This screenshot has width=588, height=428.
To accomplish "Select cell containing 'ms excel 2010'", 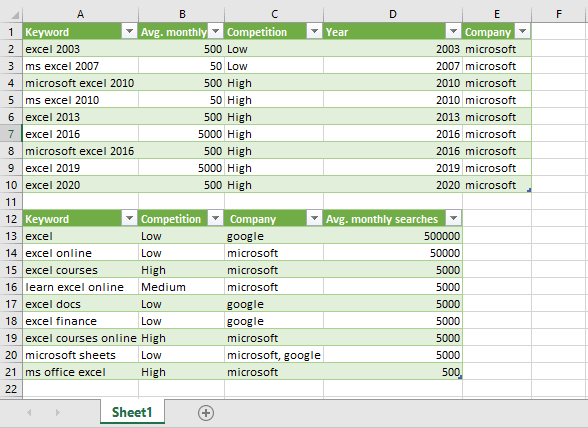I will click(80, 100).
